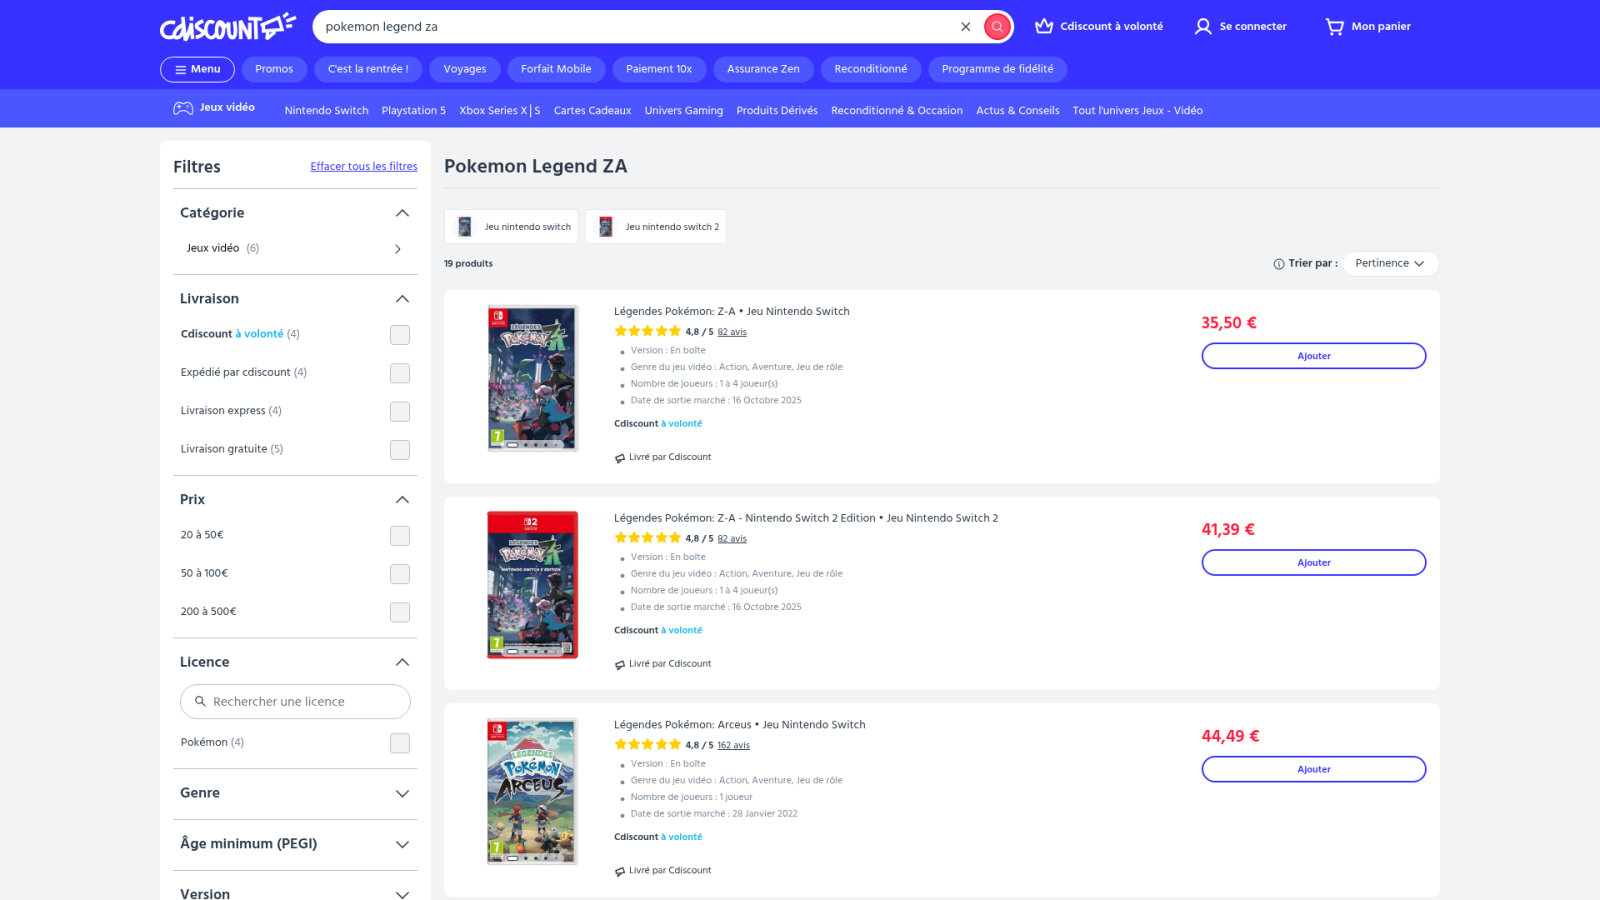This screenshot has height=900, width=1600.
Task: Go to Produits Dérivés section
Action: 777,111
